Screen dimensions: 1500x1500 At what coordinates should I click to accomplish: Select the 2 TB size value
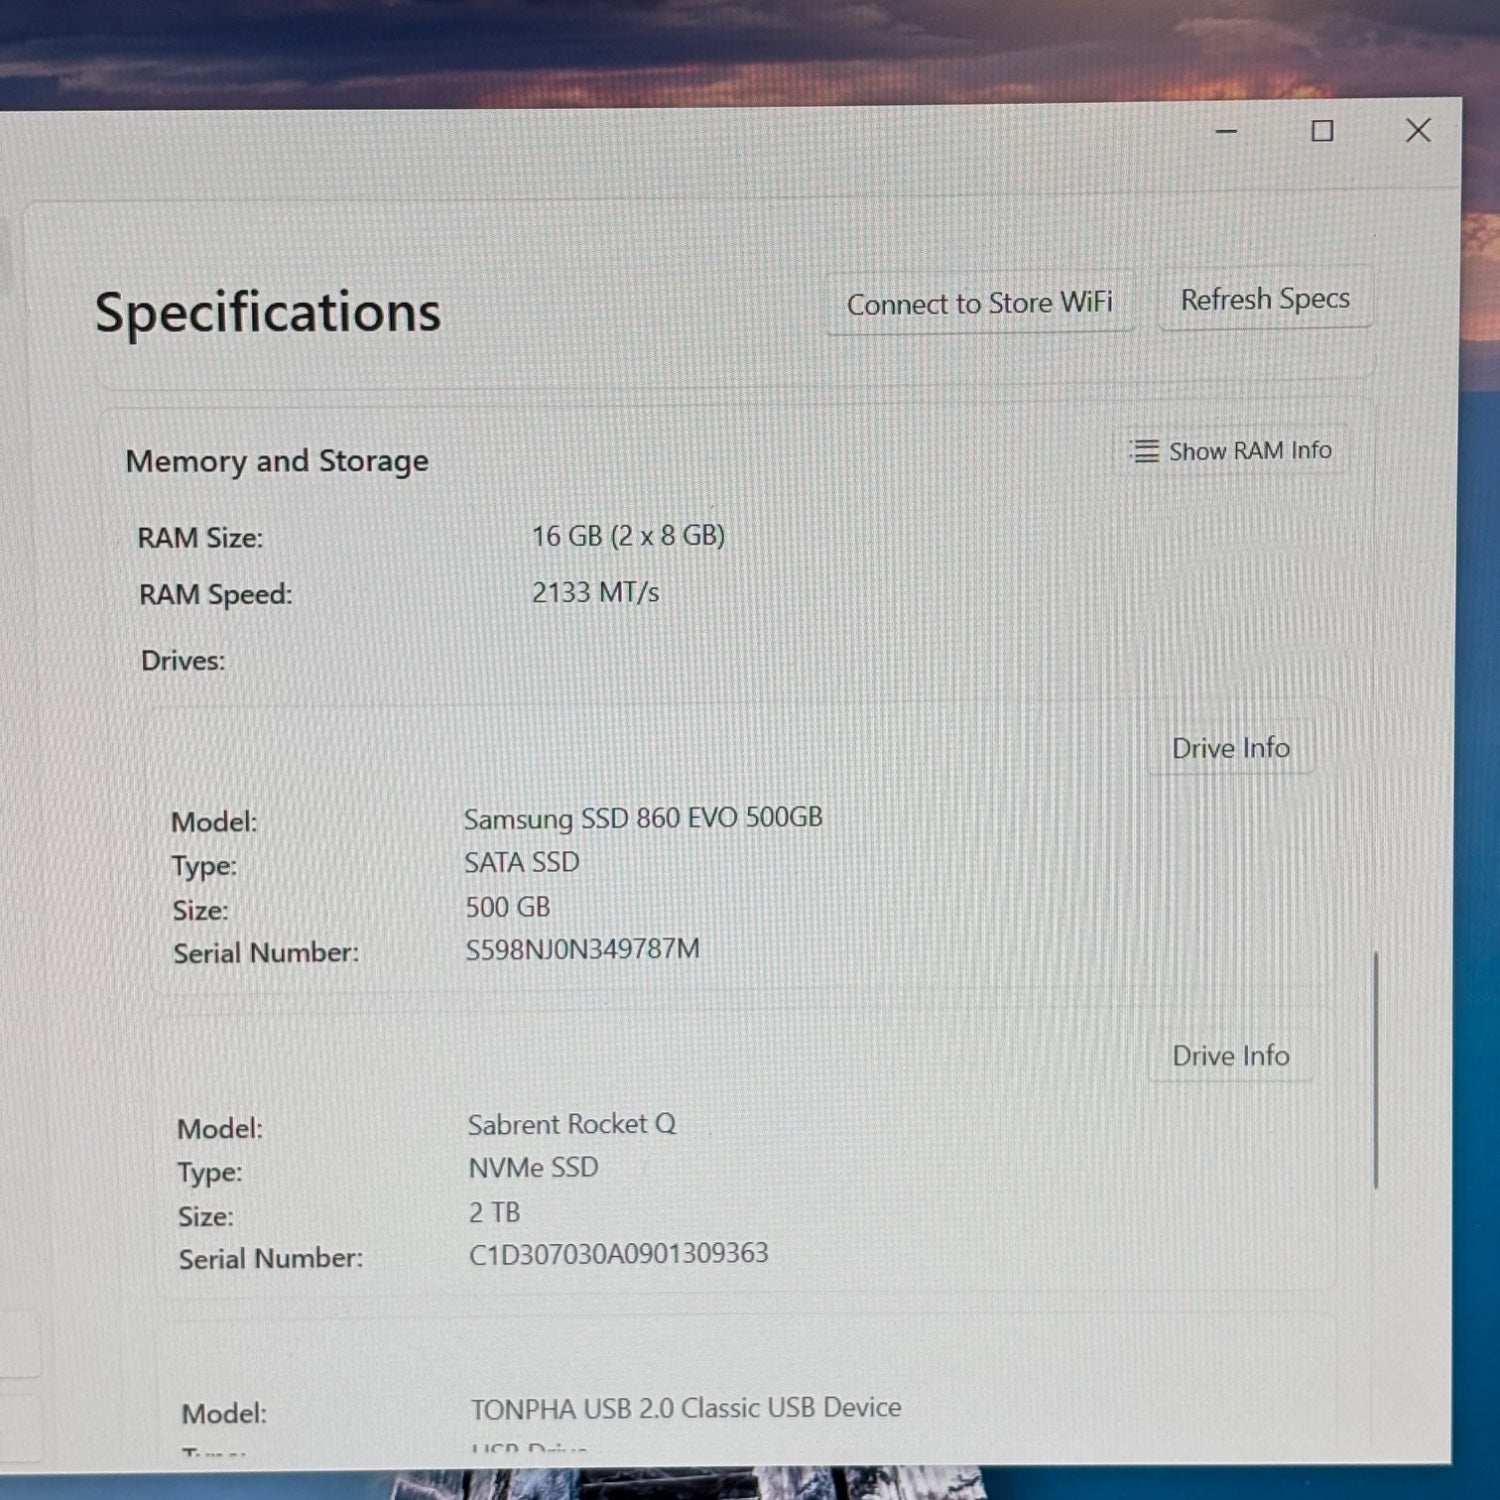(x=494, y=1212)
